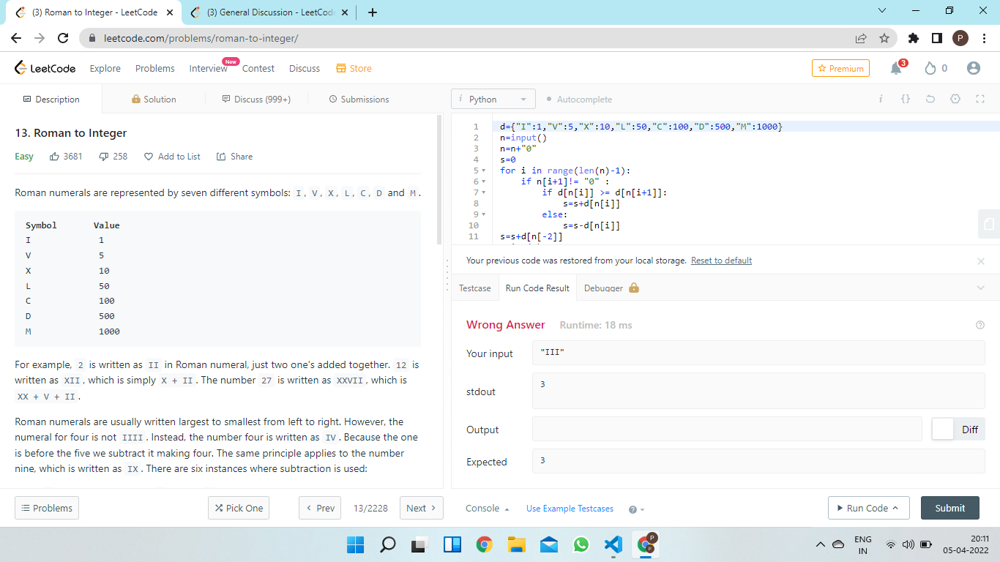Switch to the Solution tab
The height and width of the screenshot is (562, 1000).
154,99
